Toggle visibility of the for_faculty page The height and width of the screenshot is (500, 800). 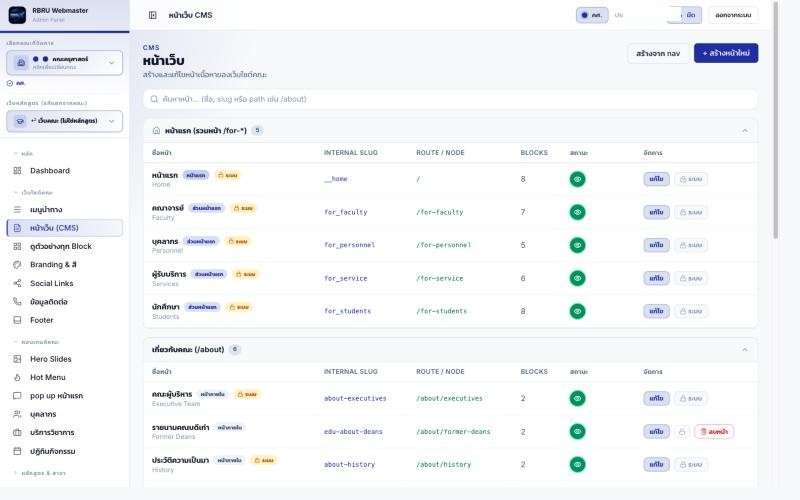[577, 212]
